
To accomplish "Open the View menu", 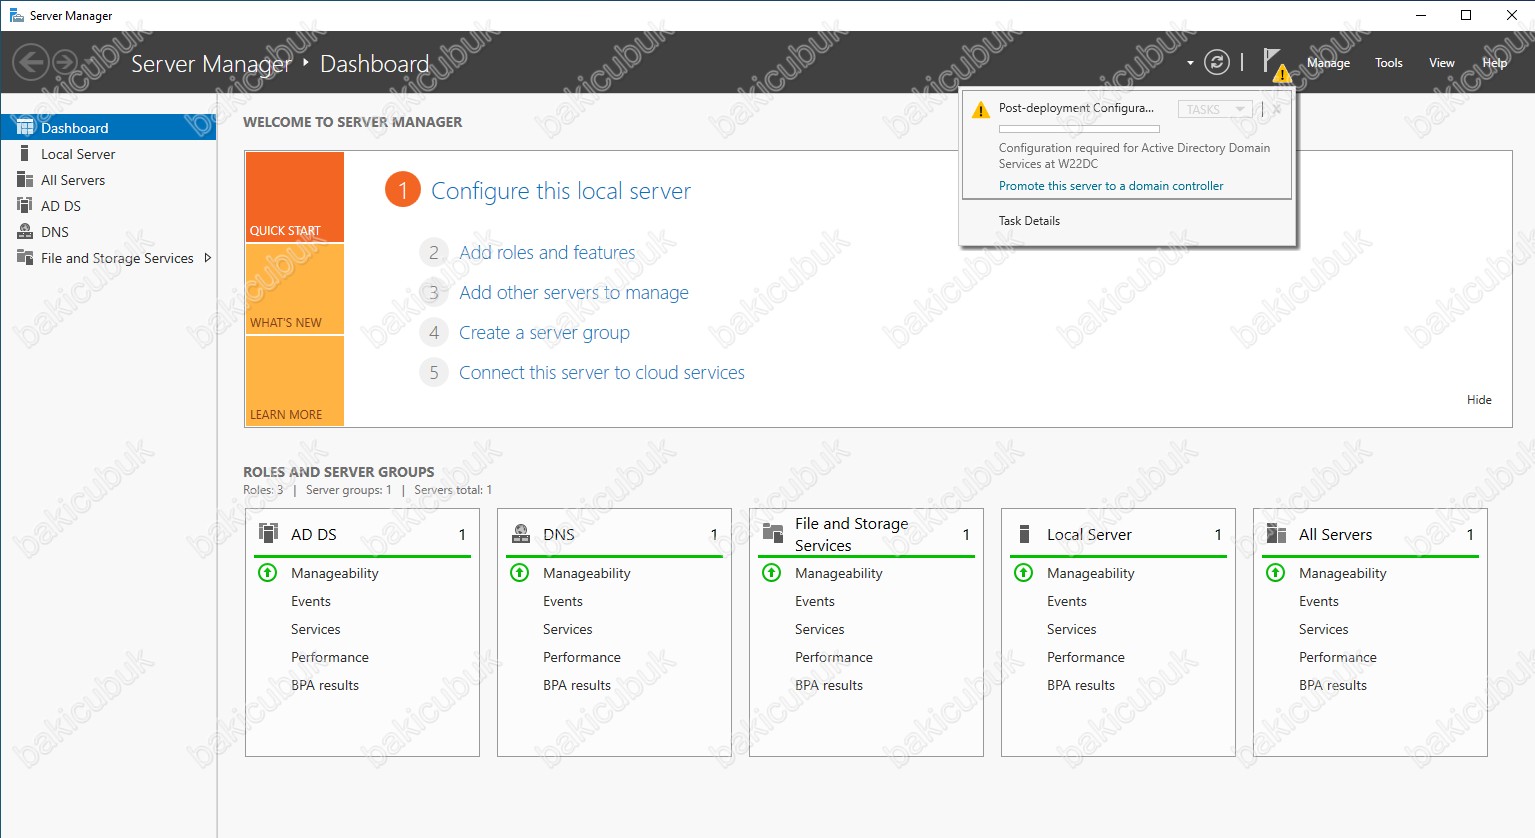I will click(1441, 63).
